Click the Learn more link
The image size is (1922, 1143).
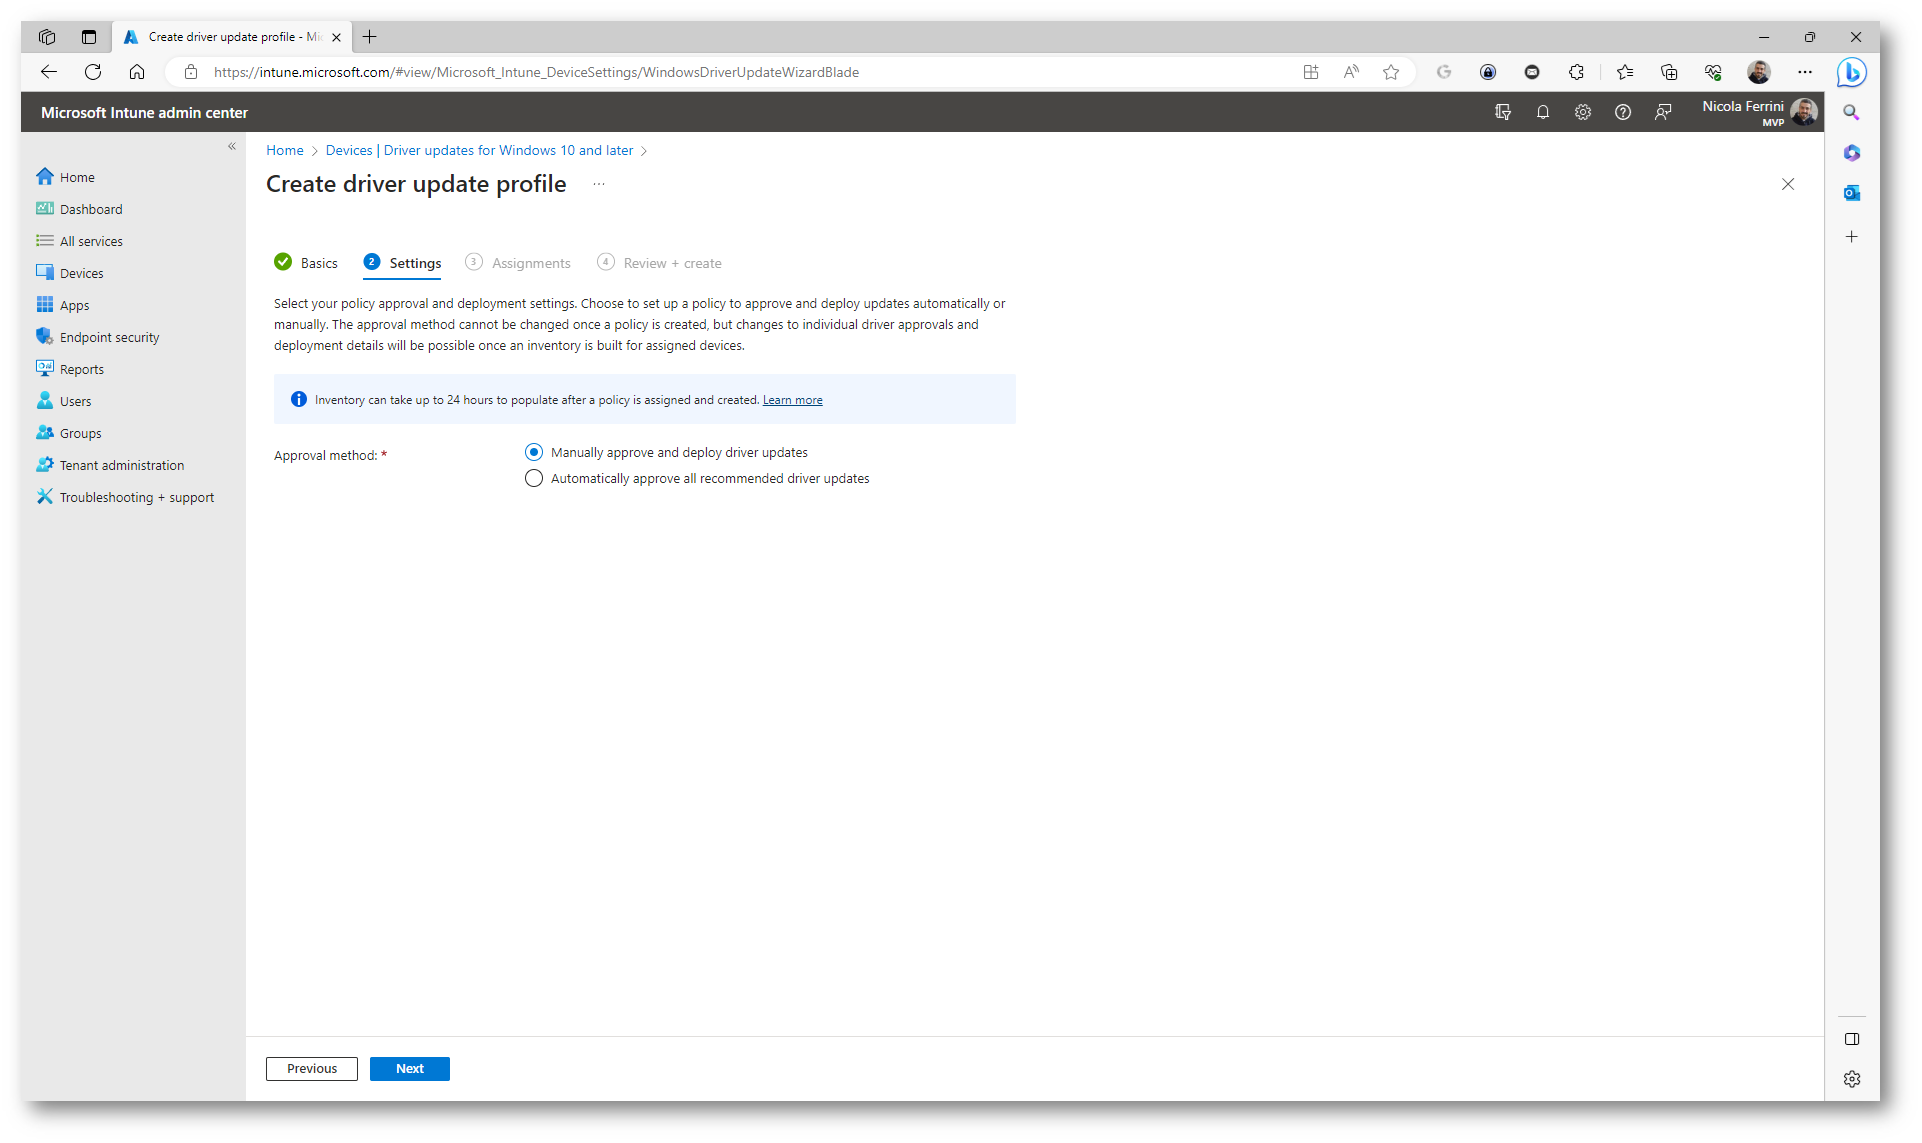click(792, 400)
